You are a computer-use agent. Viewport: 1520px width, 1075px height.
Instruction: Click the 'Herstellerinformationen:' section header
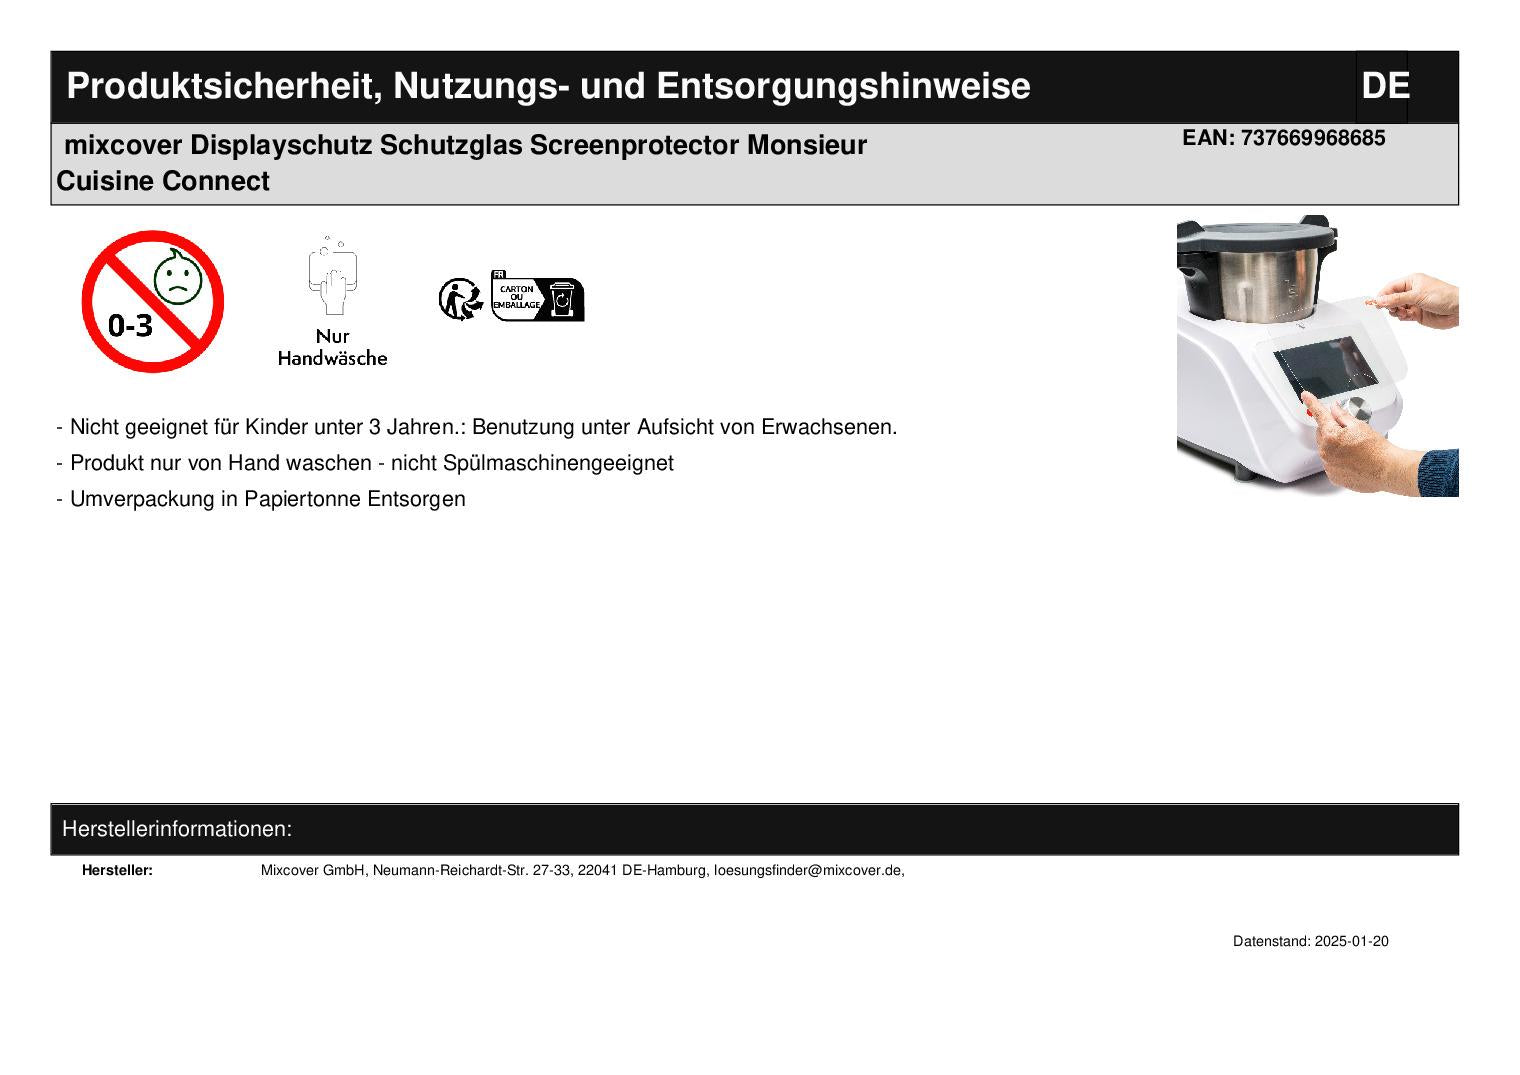(177, 829)
